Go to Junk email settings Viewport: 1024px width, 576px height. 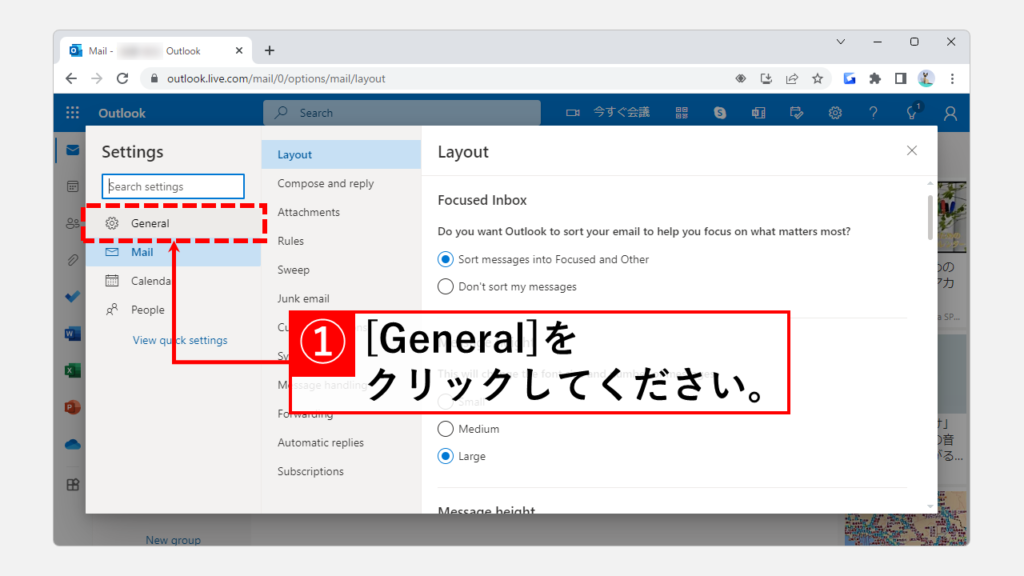(x=303, y=299)
